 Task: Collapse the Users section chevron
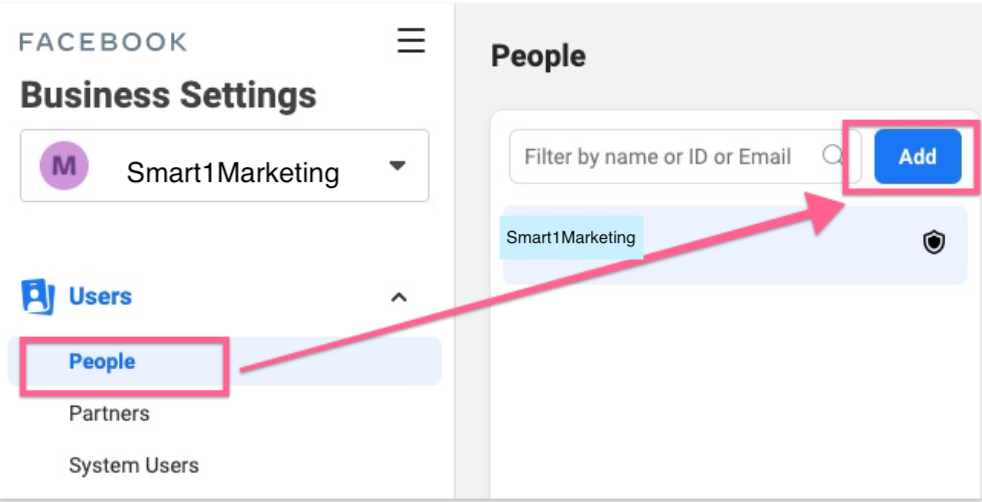pyautogui.click(x=398, y=297)
